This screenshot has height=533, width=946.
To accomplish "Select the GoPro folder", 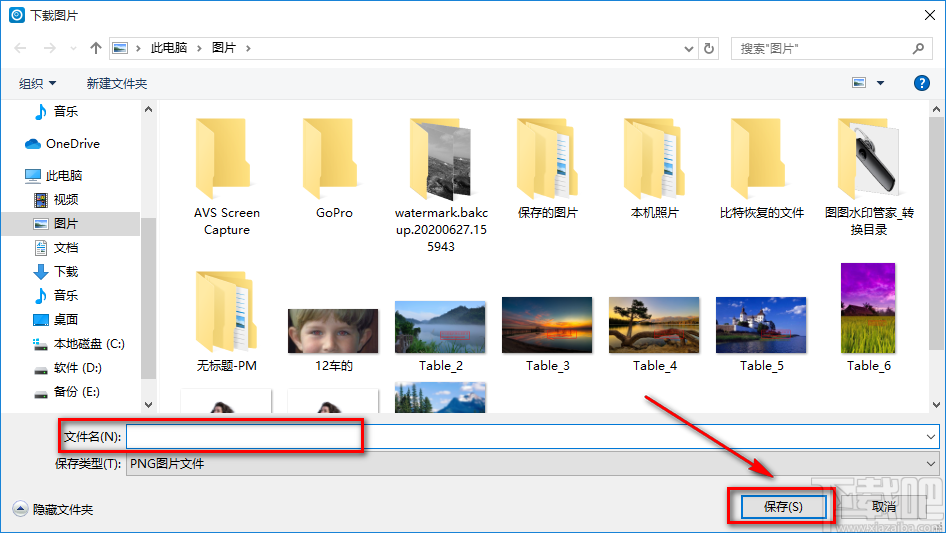I will 334,169.
